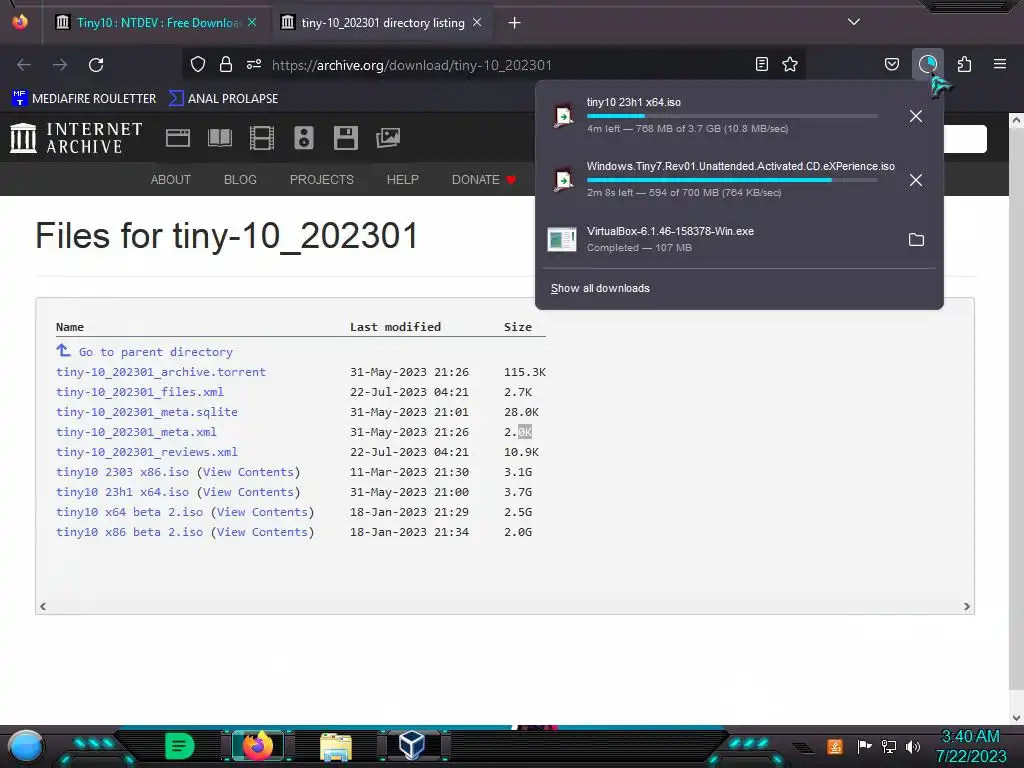Open VirtualBox from taskbar
Viewport: 1024px width, 768px height.
coord(412,746)
